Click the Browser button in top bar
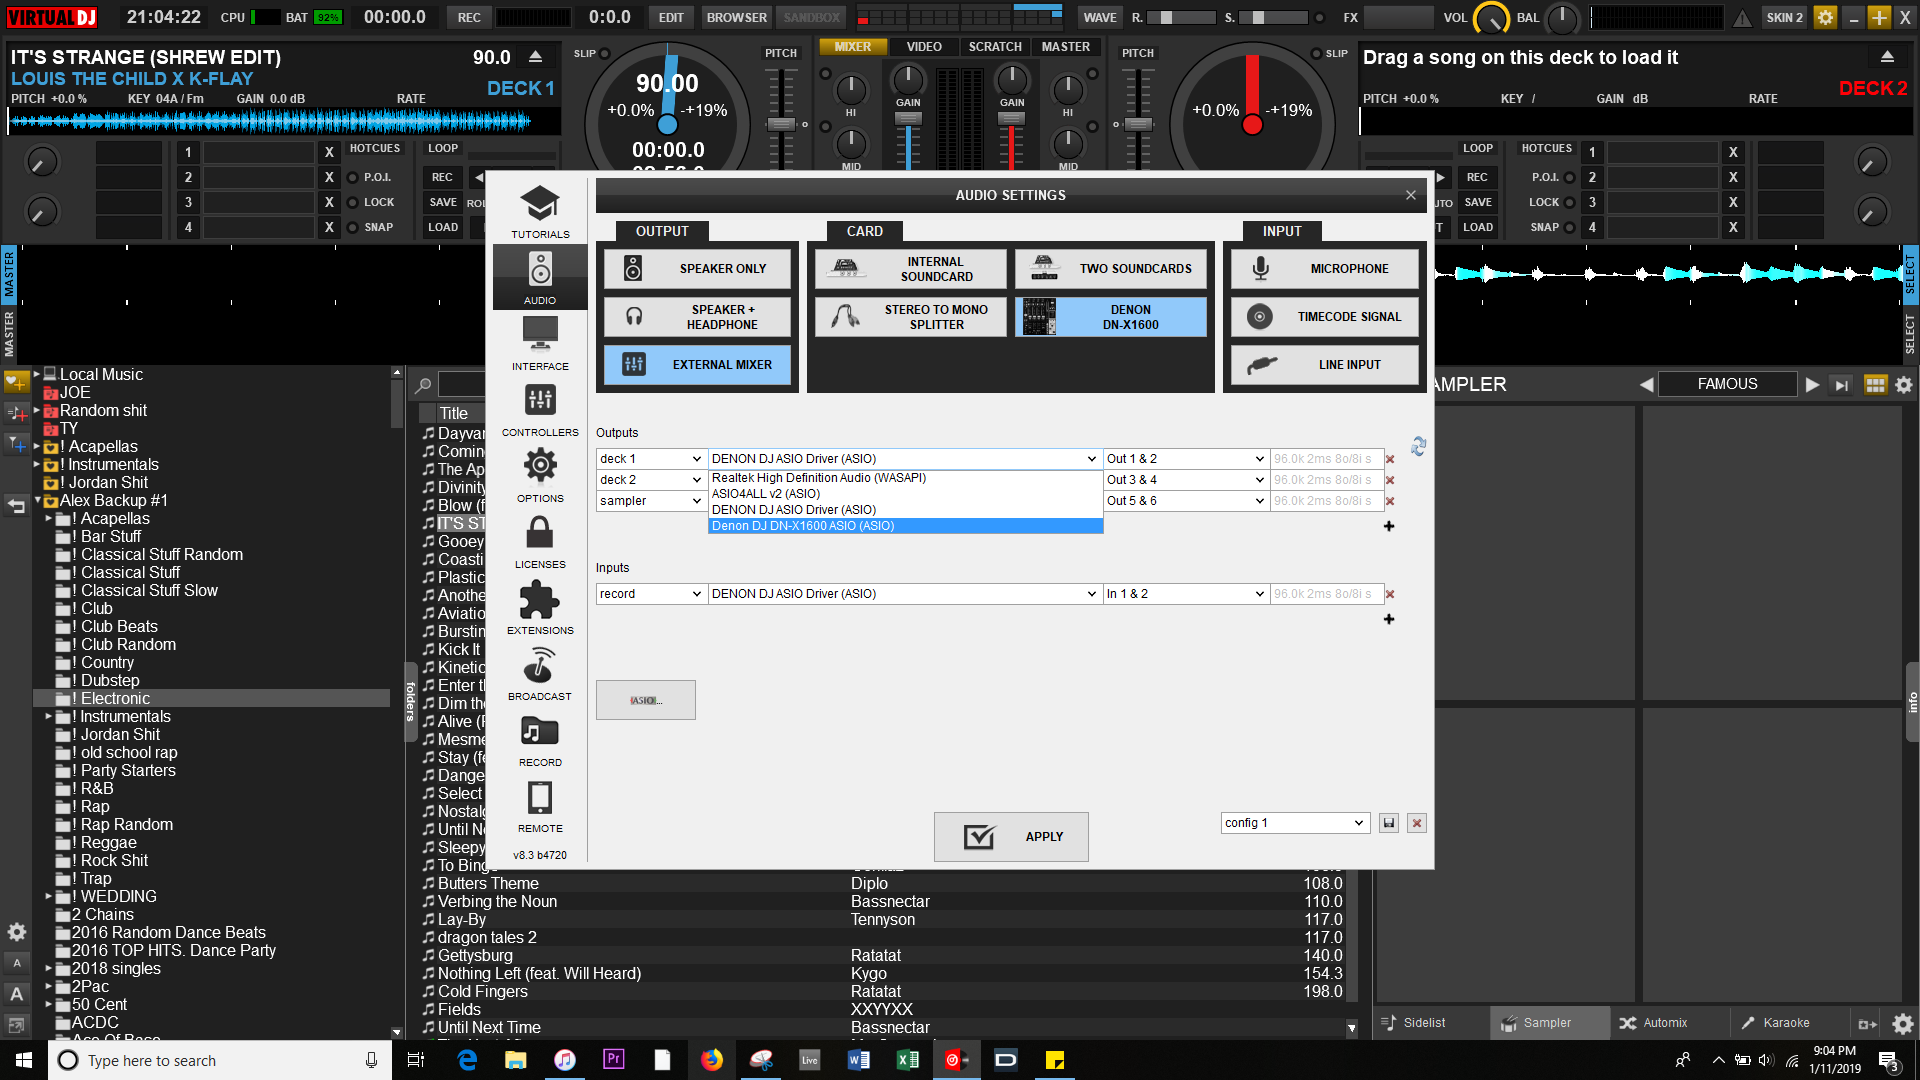This screenshot has width=1920, height=1080. [x=737, y=18]
